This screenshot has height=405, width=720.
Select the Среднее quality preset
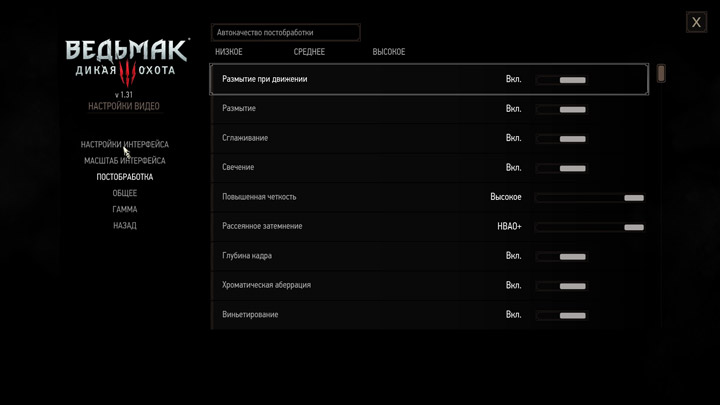point(309,52)
